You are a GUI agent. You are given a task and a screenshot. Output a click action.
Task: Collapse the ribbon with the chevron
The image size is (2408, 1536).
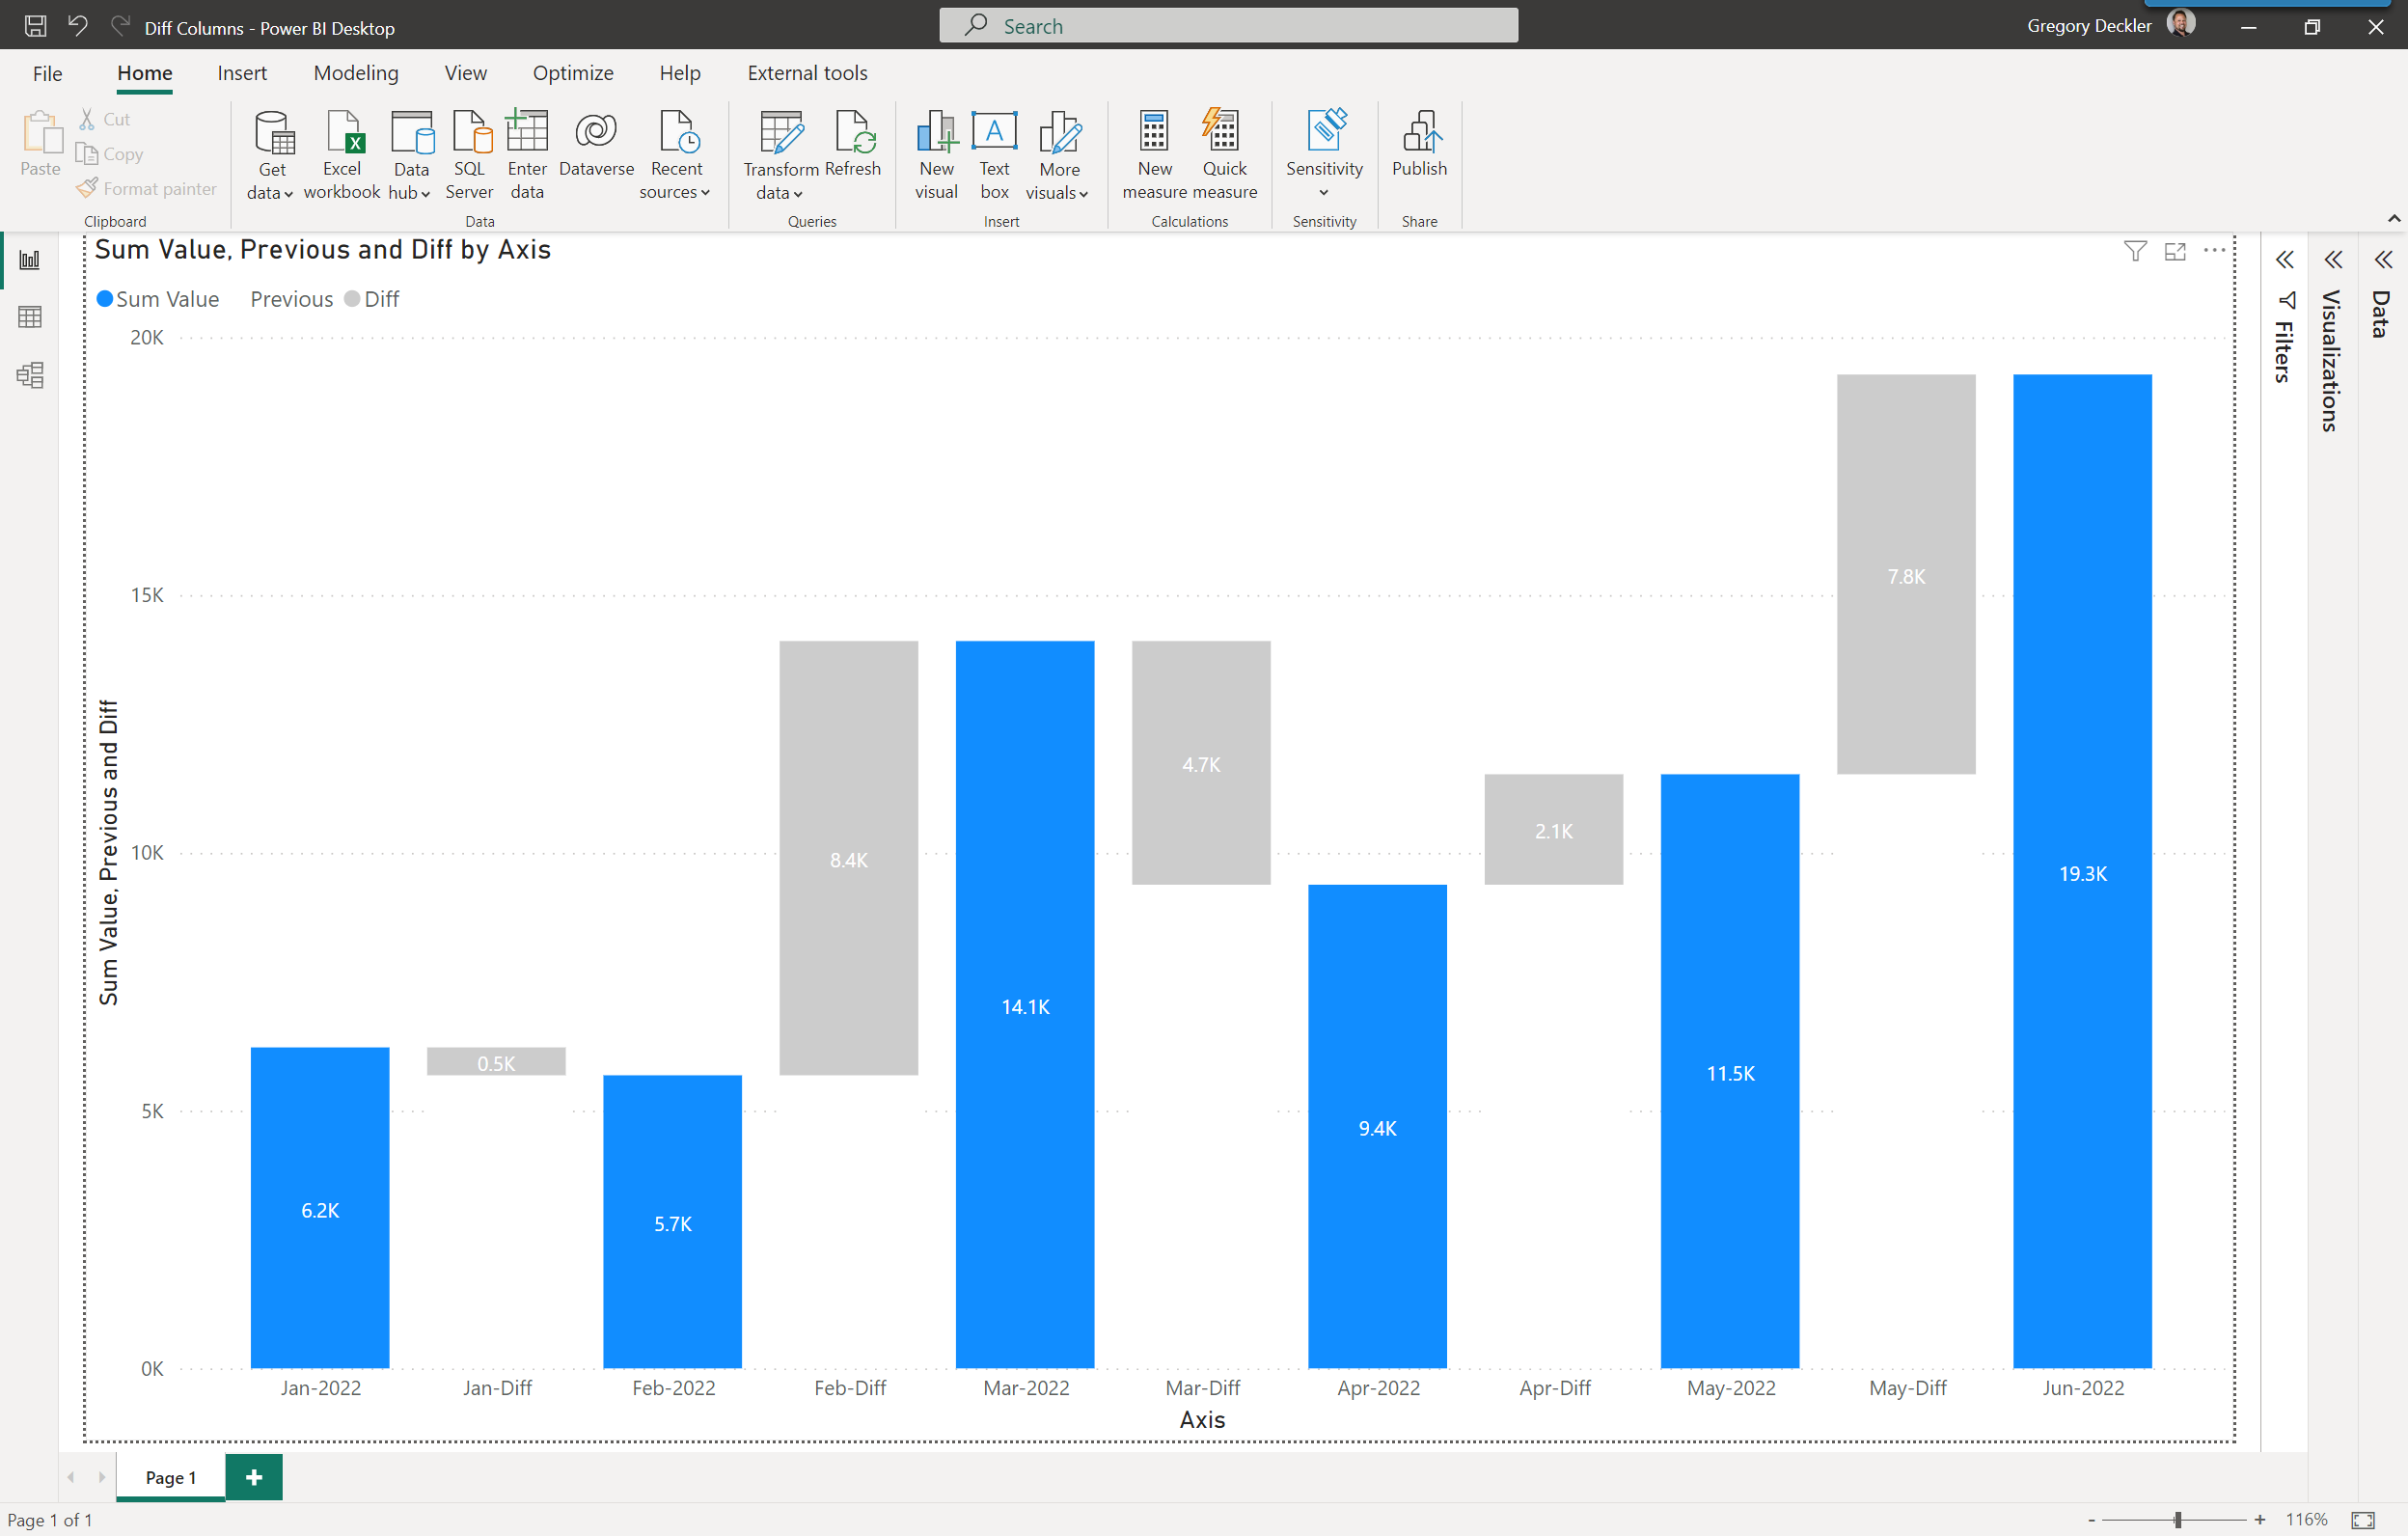2394,218
